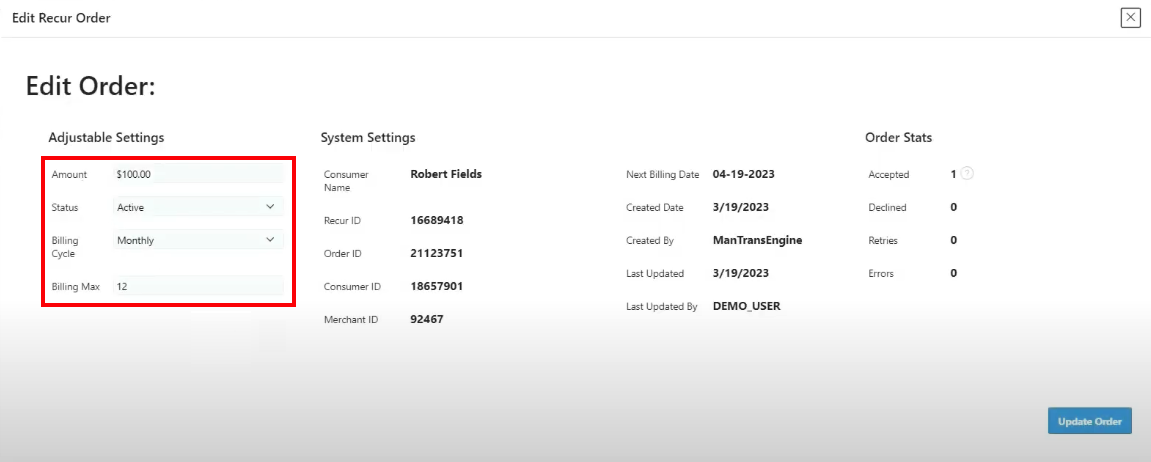Click the Recur ID value 16689418
Screen dimensions: 1151x462
(x=437, y=220)
